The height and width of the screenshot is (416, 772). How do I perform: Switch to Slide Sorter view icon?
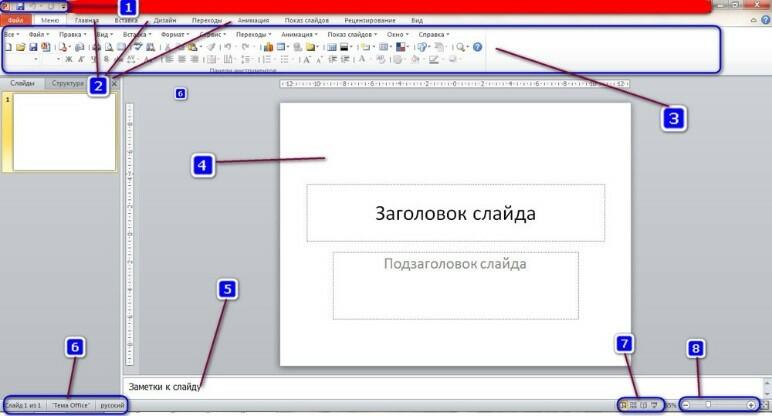pos(634,405)
